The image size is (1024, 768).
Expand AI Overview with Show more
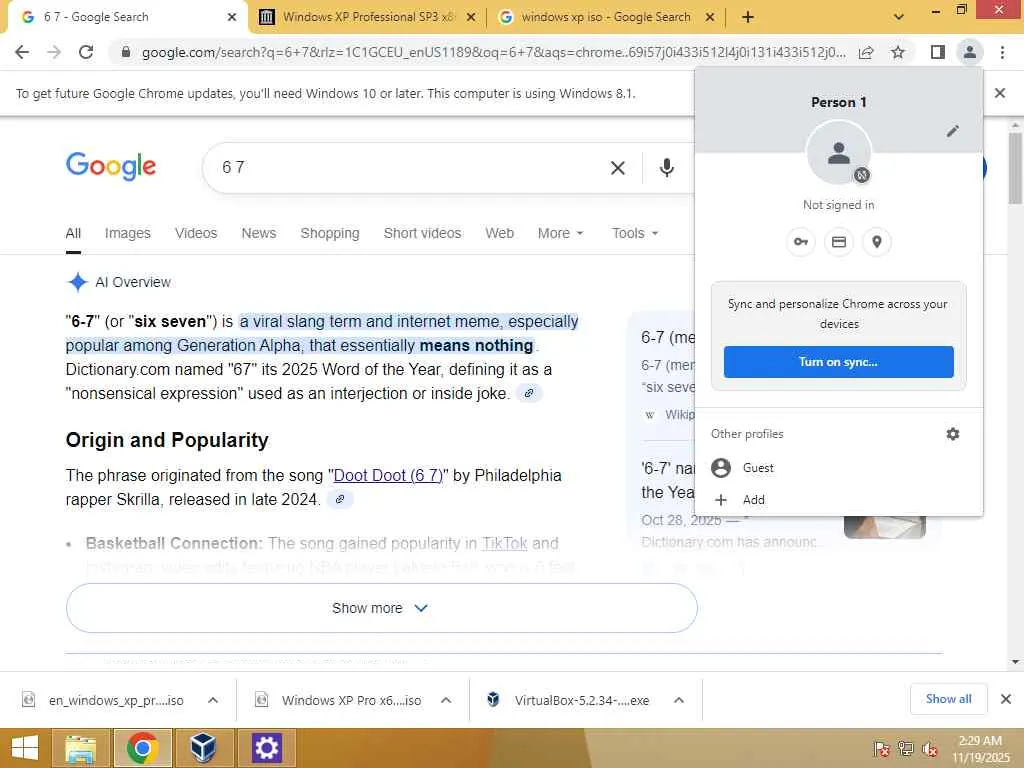[381, 608]
